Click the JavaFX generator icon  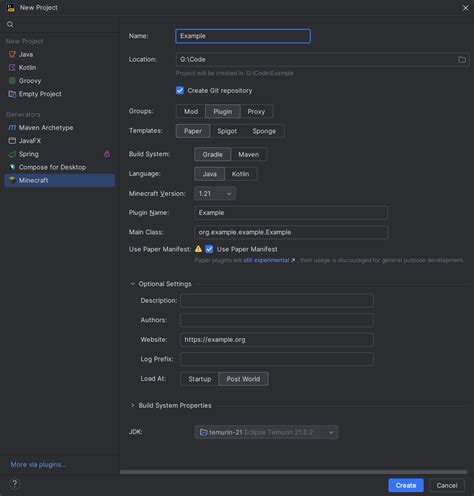pyautogui.click(x=12, y=141)
